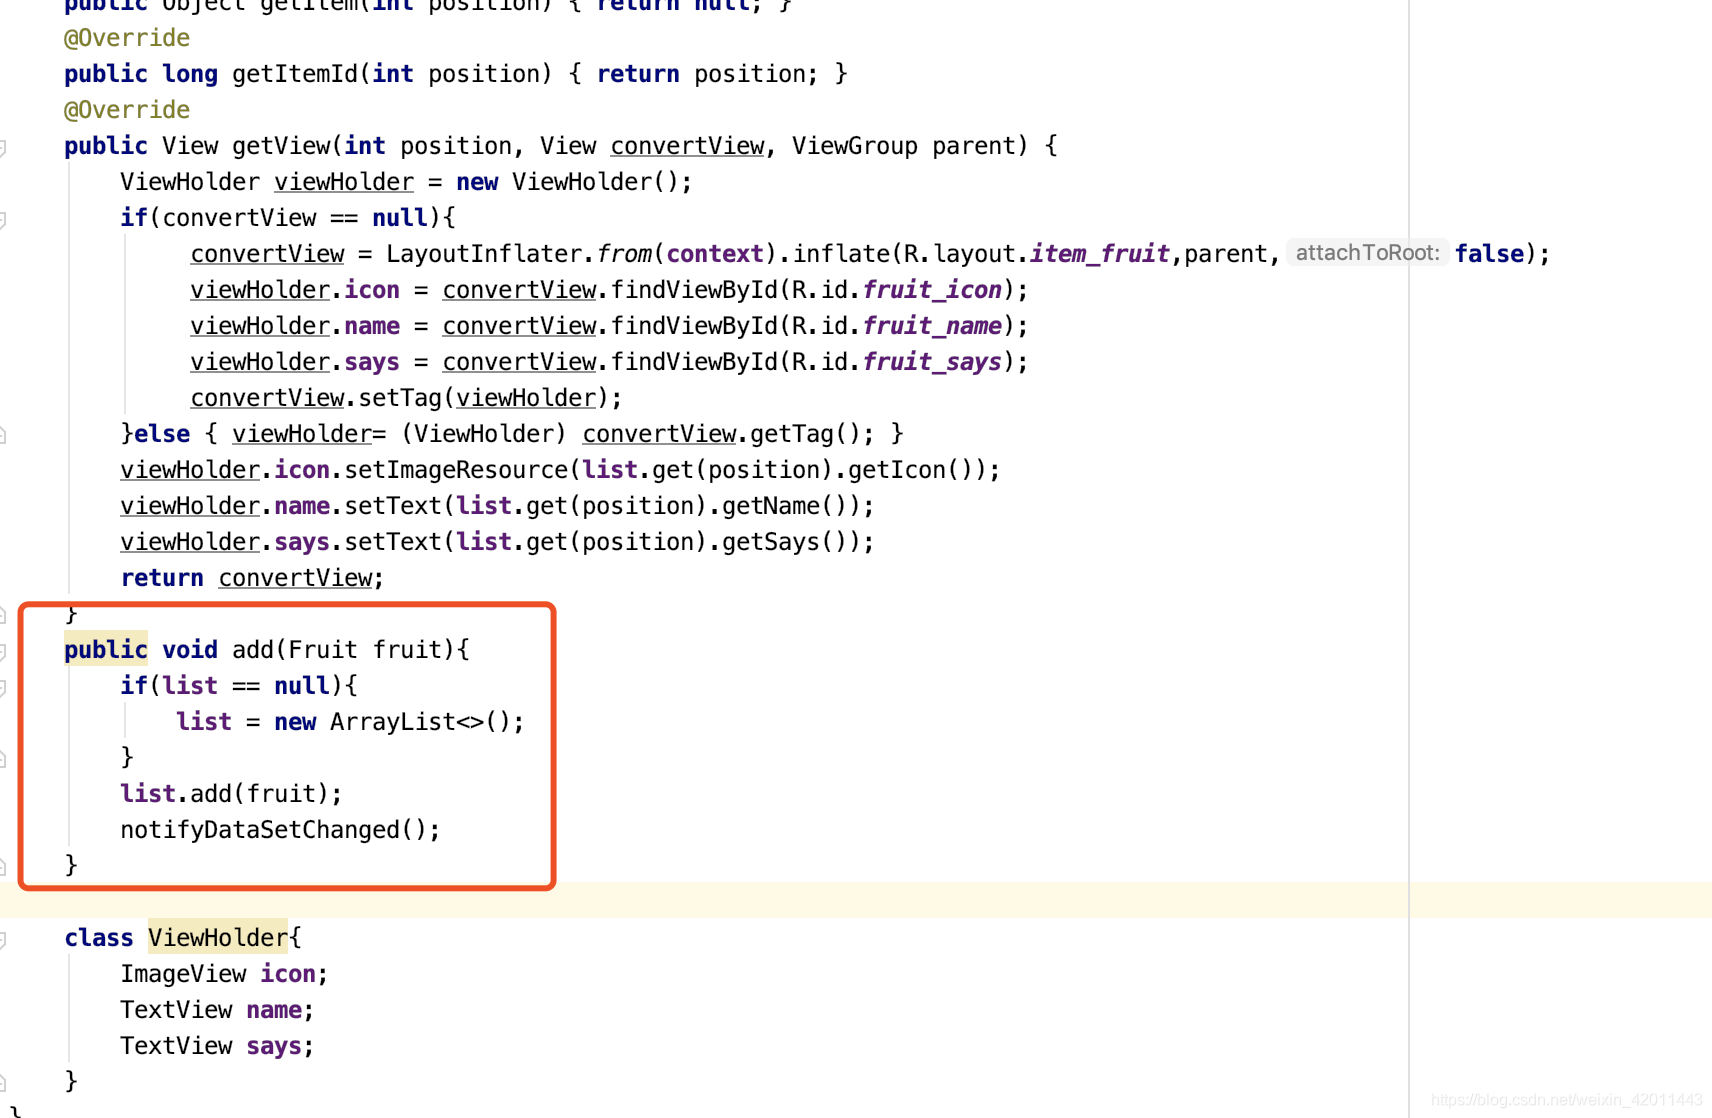Click the highlighted public keyword of add method
1712x1118 pixels.
pos(106,650)
